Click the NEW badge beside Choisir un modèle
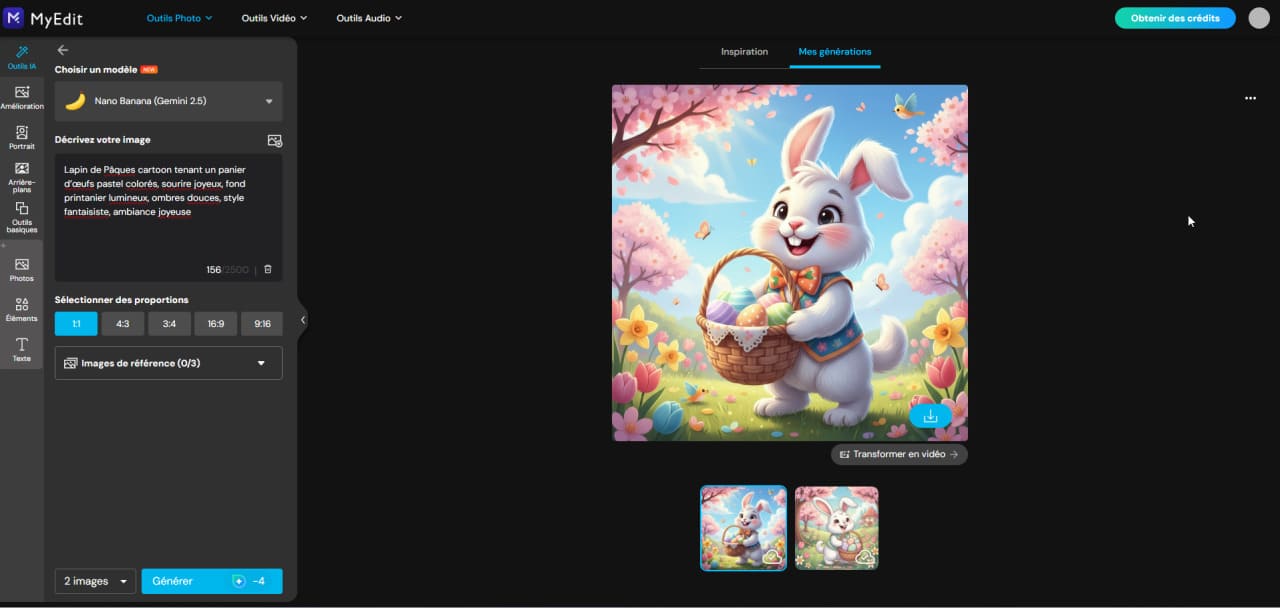 tap(149, 70)
